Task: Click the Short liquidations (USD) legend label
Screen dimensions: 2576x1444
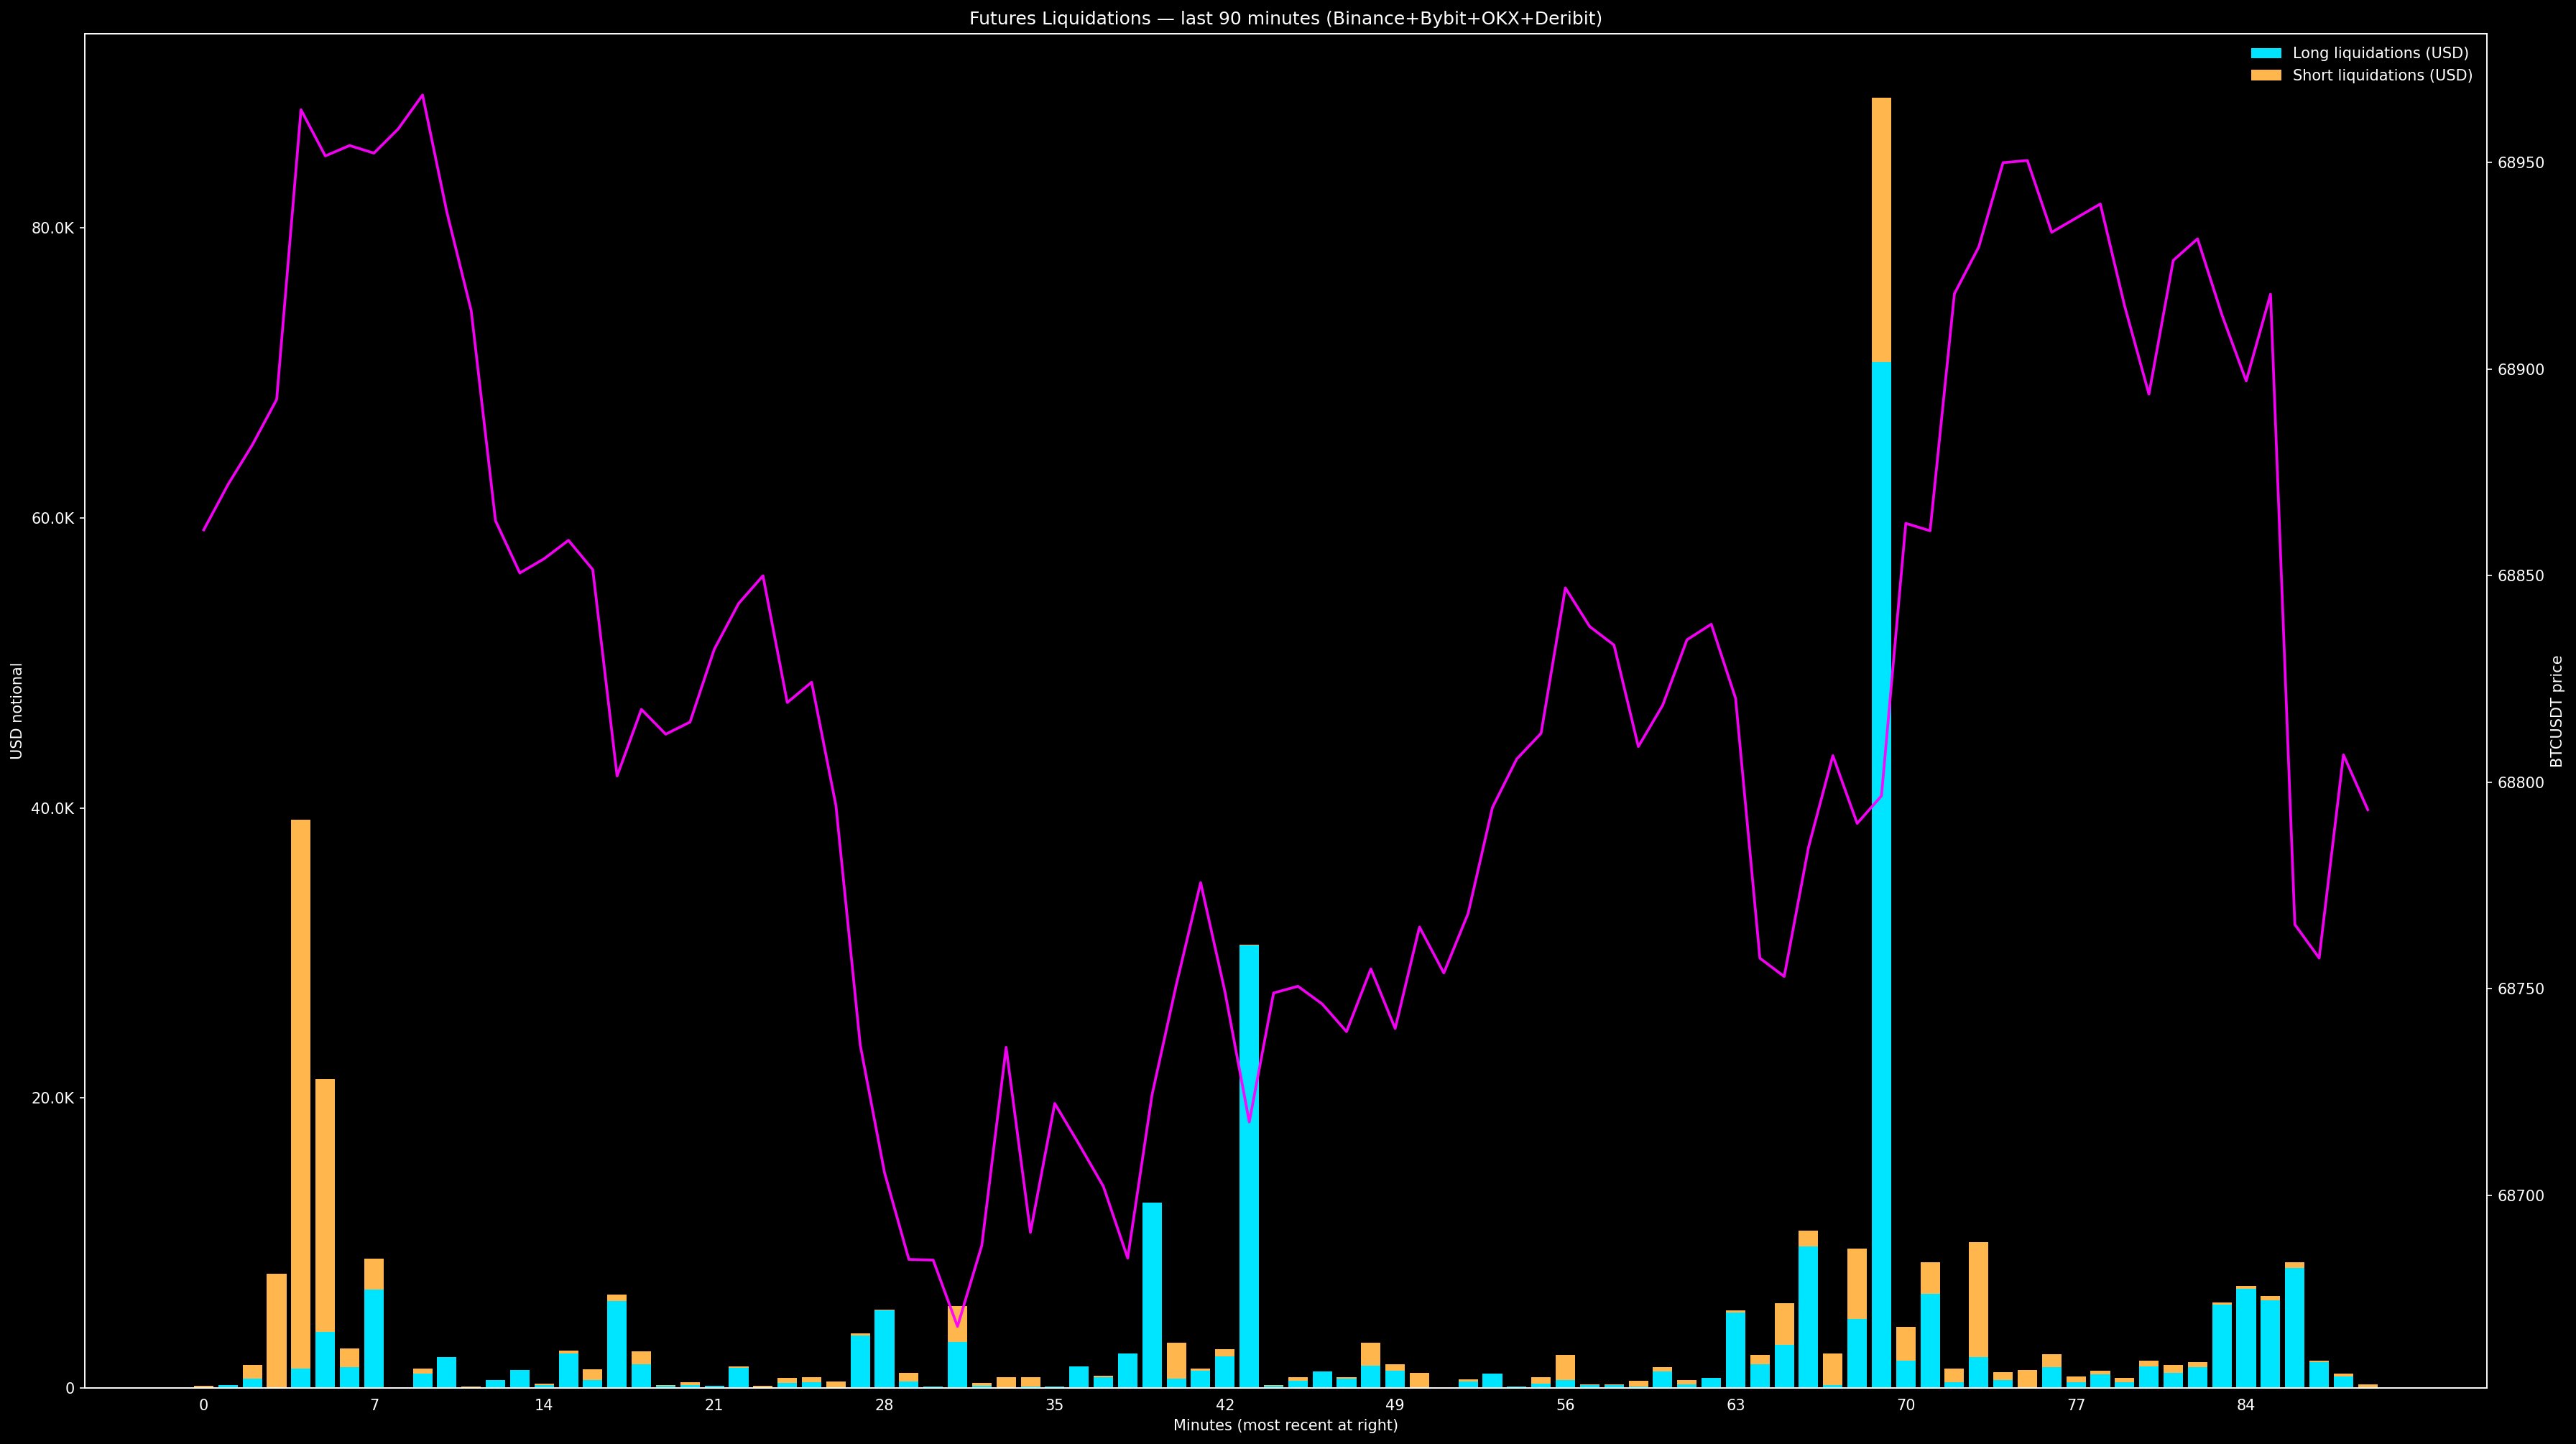Action: (x=2382, y=75)
